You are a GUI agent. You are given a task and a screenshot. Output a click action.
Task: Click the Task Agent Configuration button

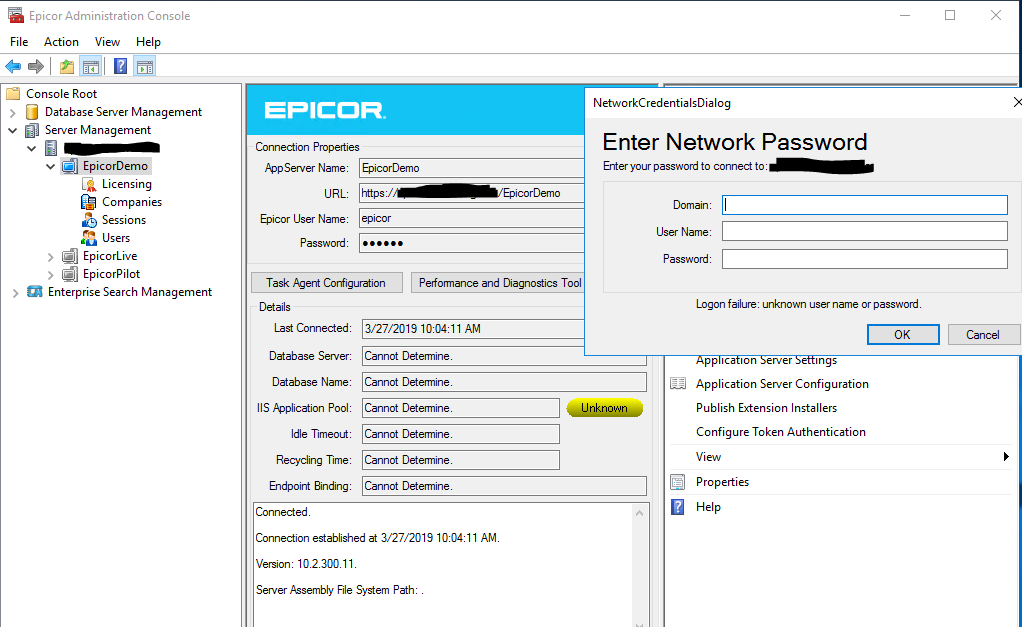coord(326,283)
